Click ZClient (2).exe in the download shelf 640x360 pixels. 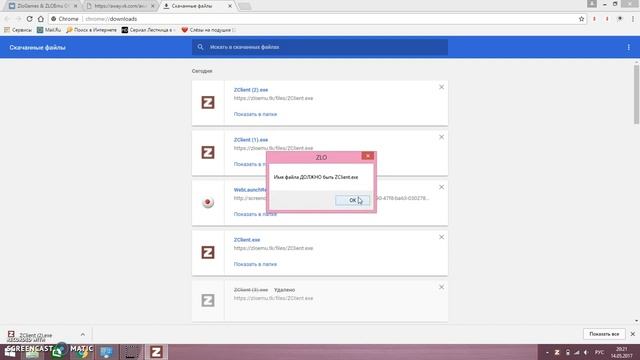coord(35,335)
